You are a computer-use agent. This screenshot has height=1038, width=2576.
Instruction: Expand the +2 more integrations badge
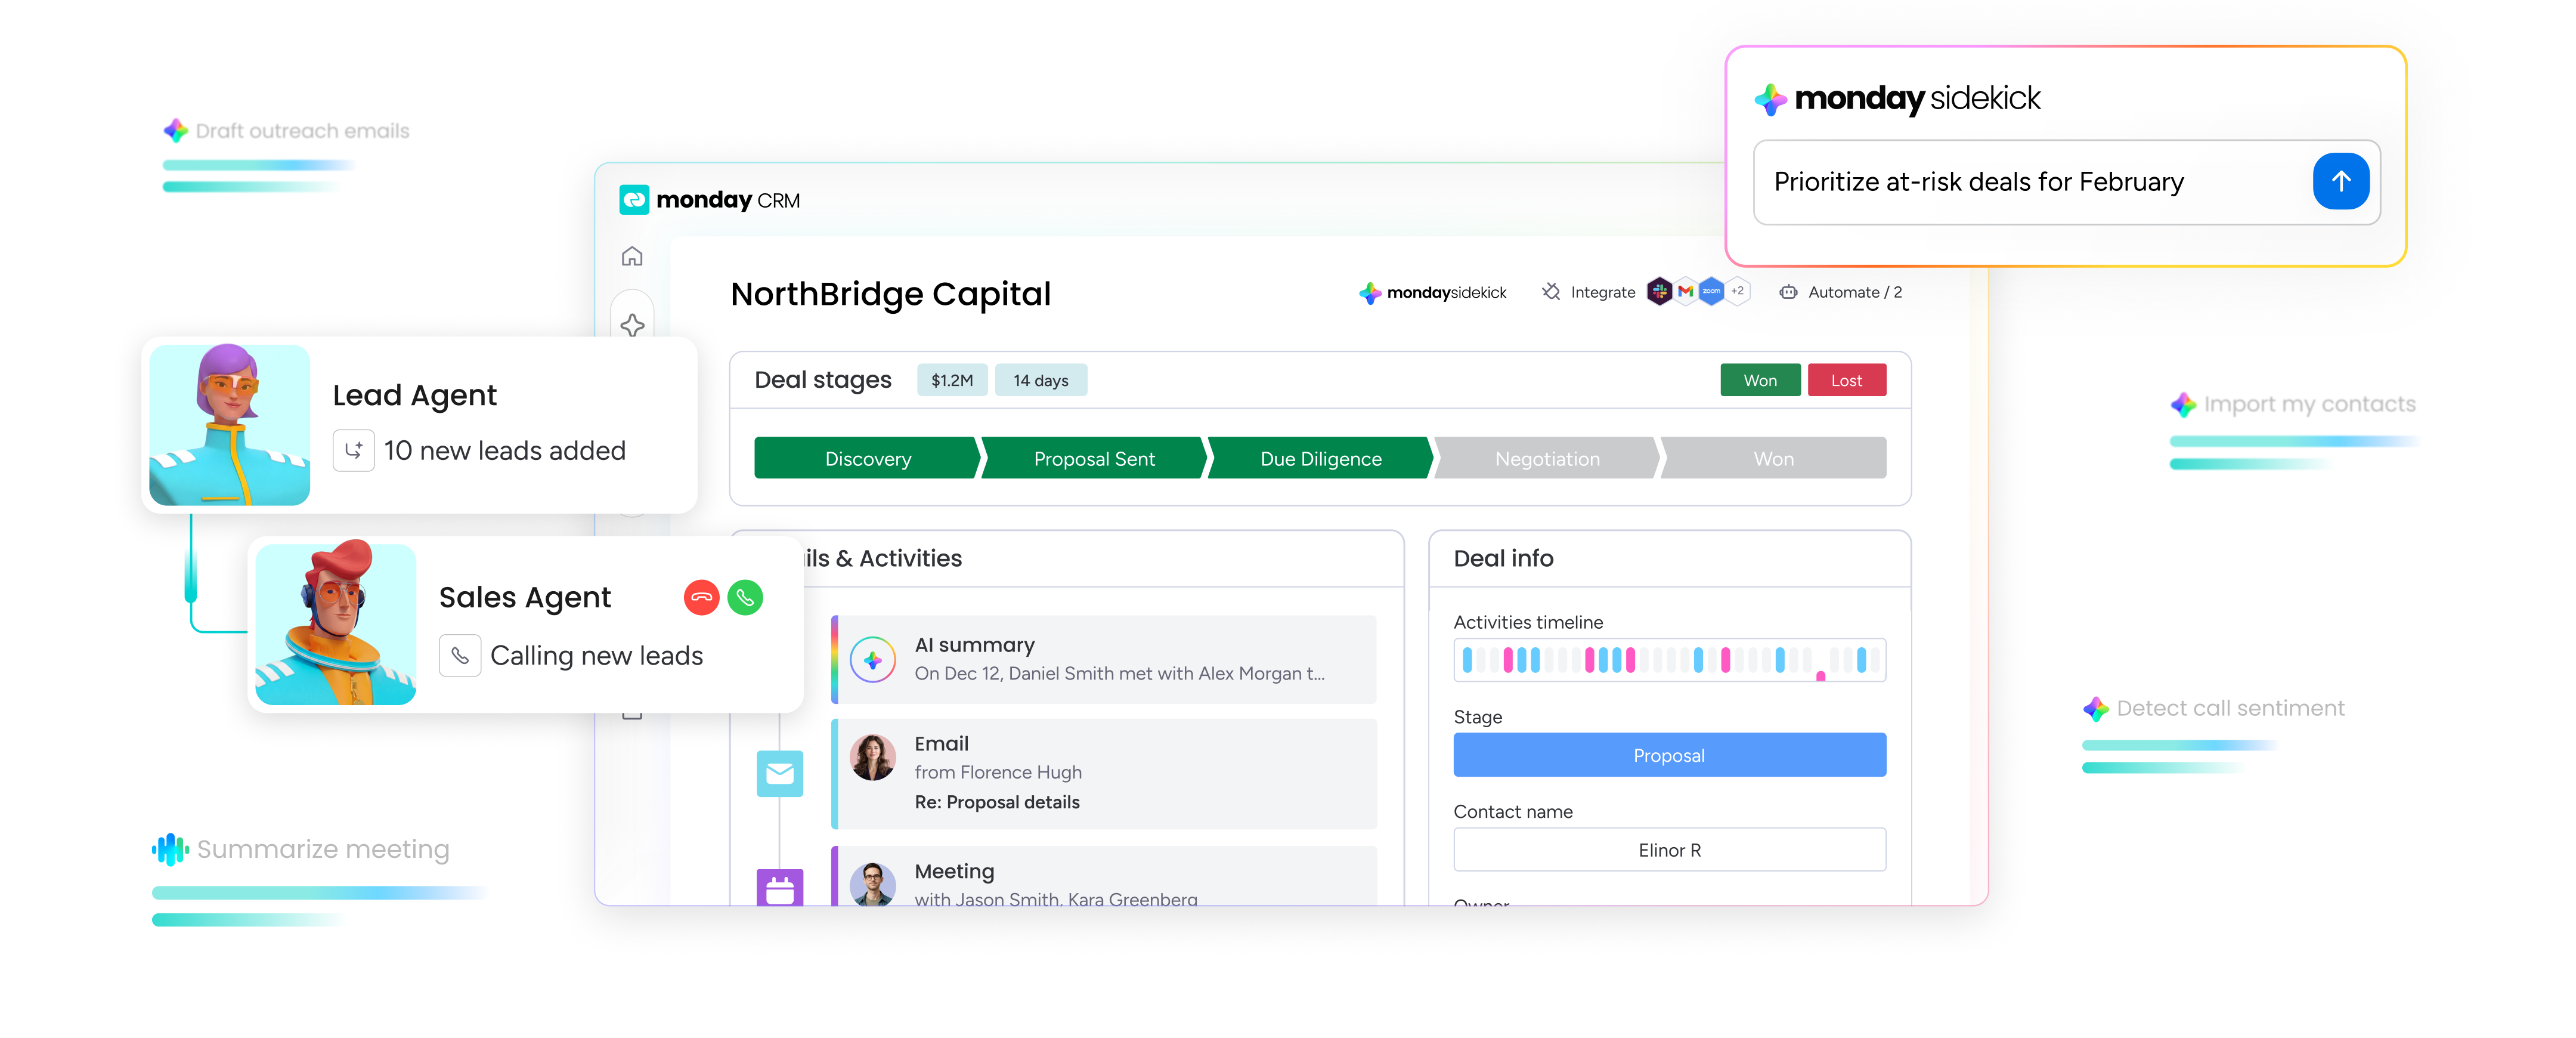pyautogui.click(x=1738, y=291)
